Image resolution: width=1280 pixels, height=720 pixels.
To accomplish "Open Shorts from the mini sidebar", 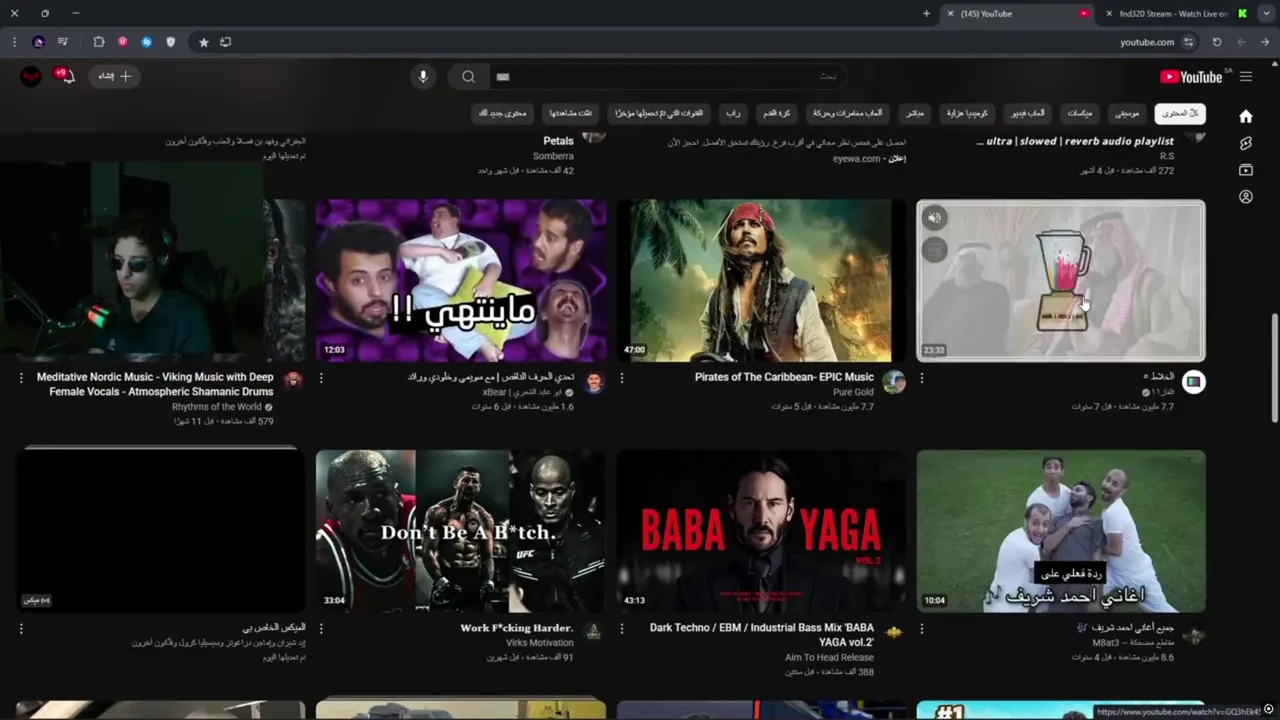I will point(1246,143).
